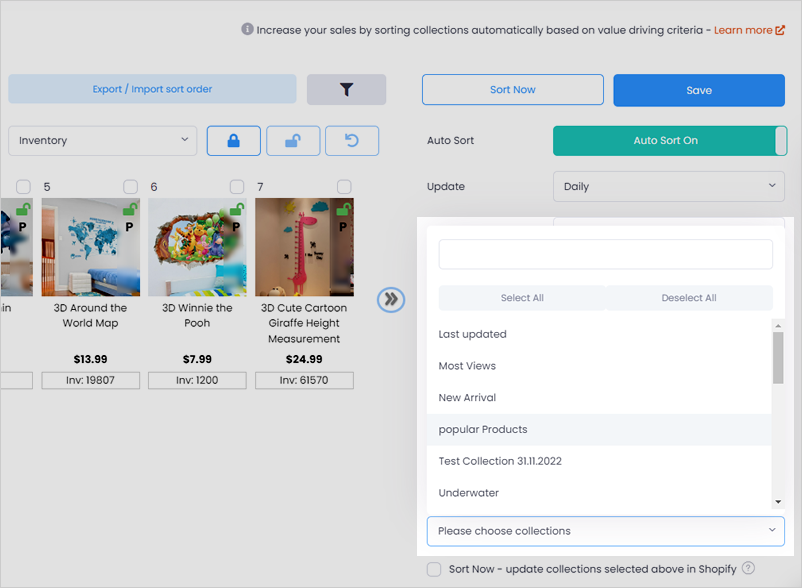Open the Daily update frequency dropdown
This screenshot has height=588, width=802.
pyautogui.click(x=669, y=187)
